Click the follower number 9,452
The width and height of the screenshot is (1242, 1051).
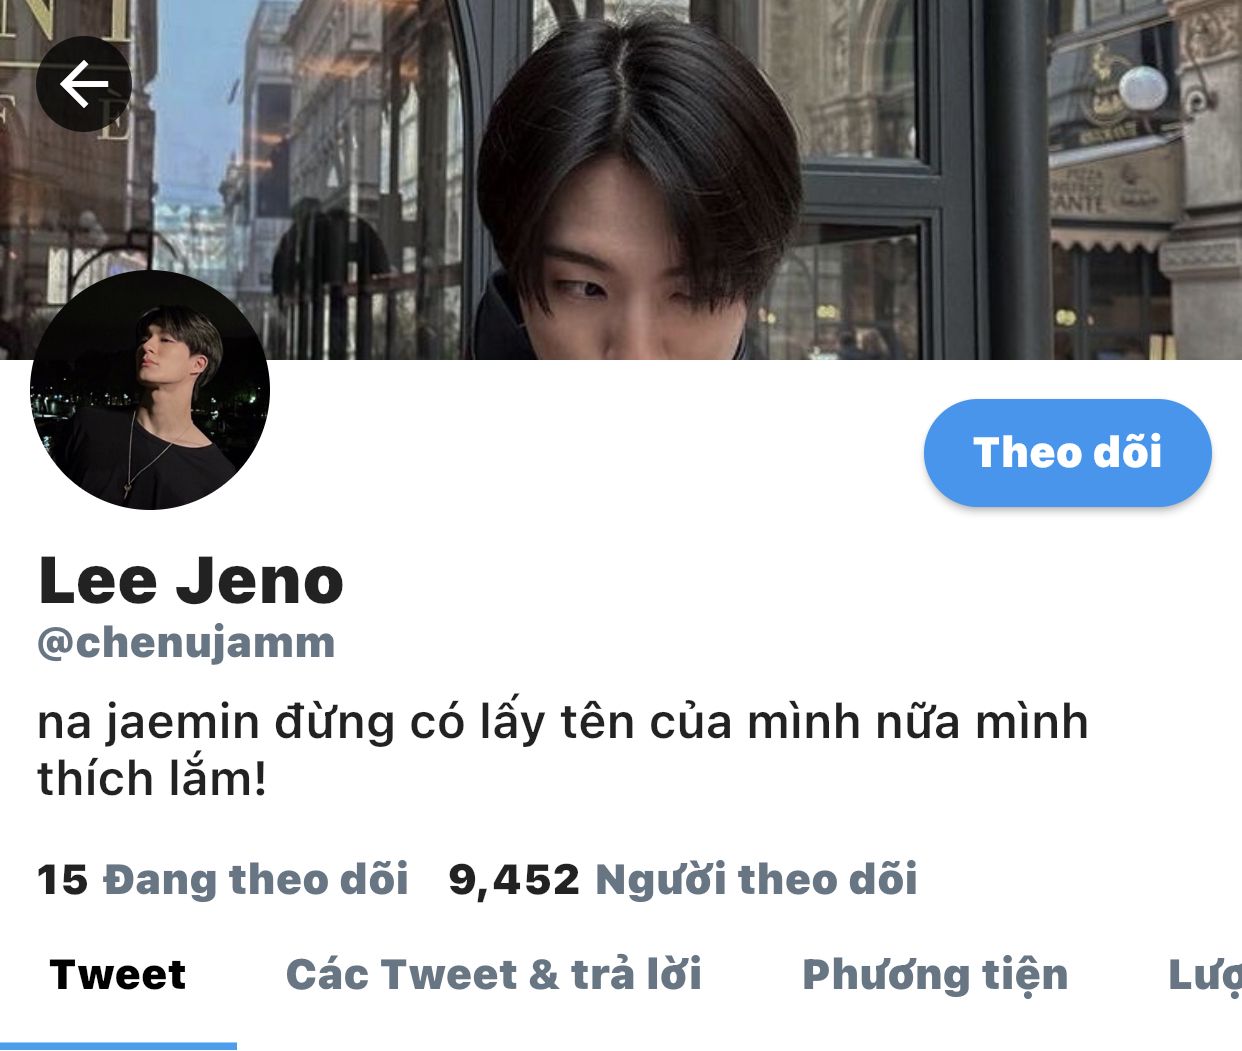pos(514,881)
